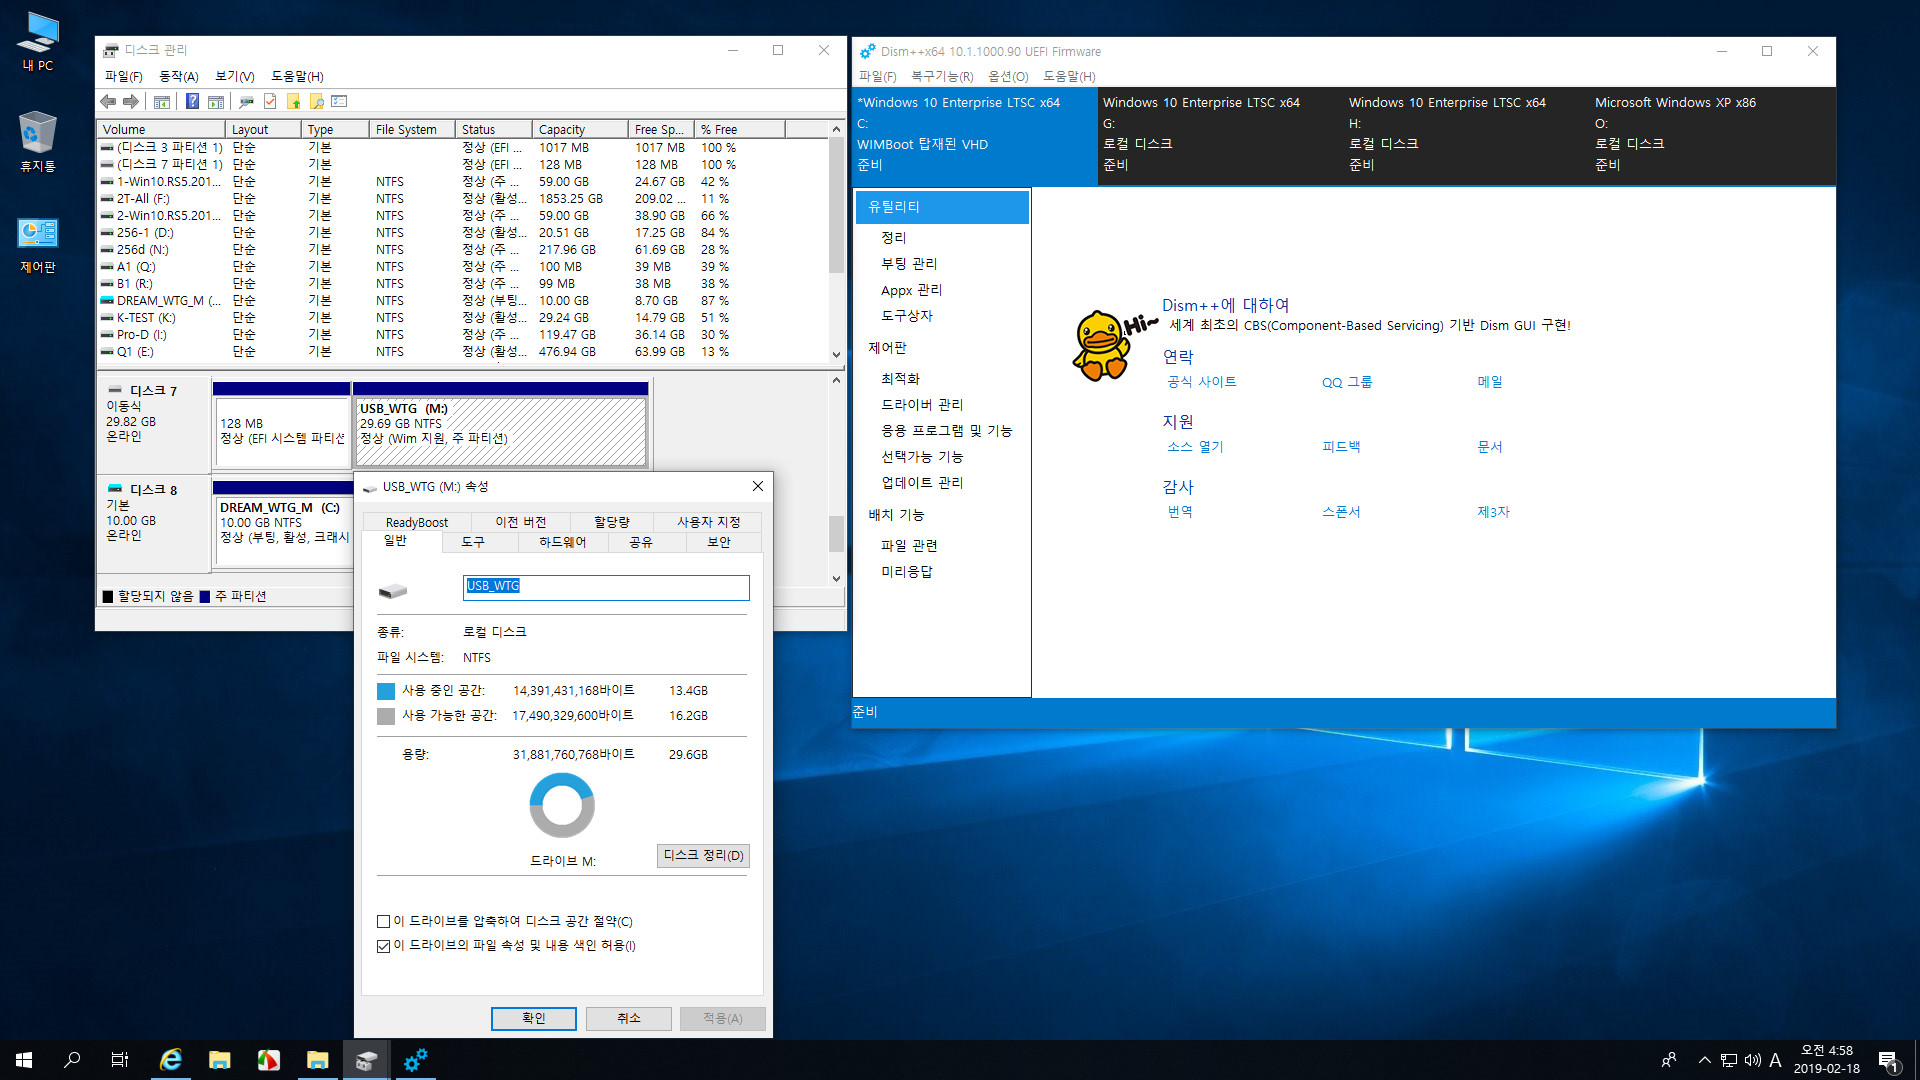Click the show/hide console tree toolbar icon

coord(161,101)
